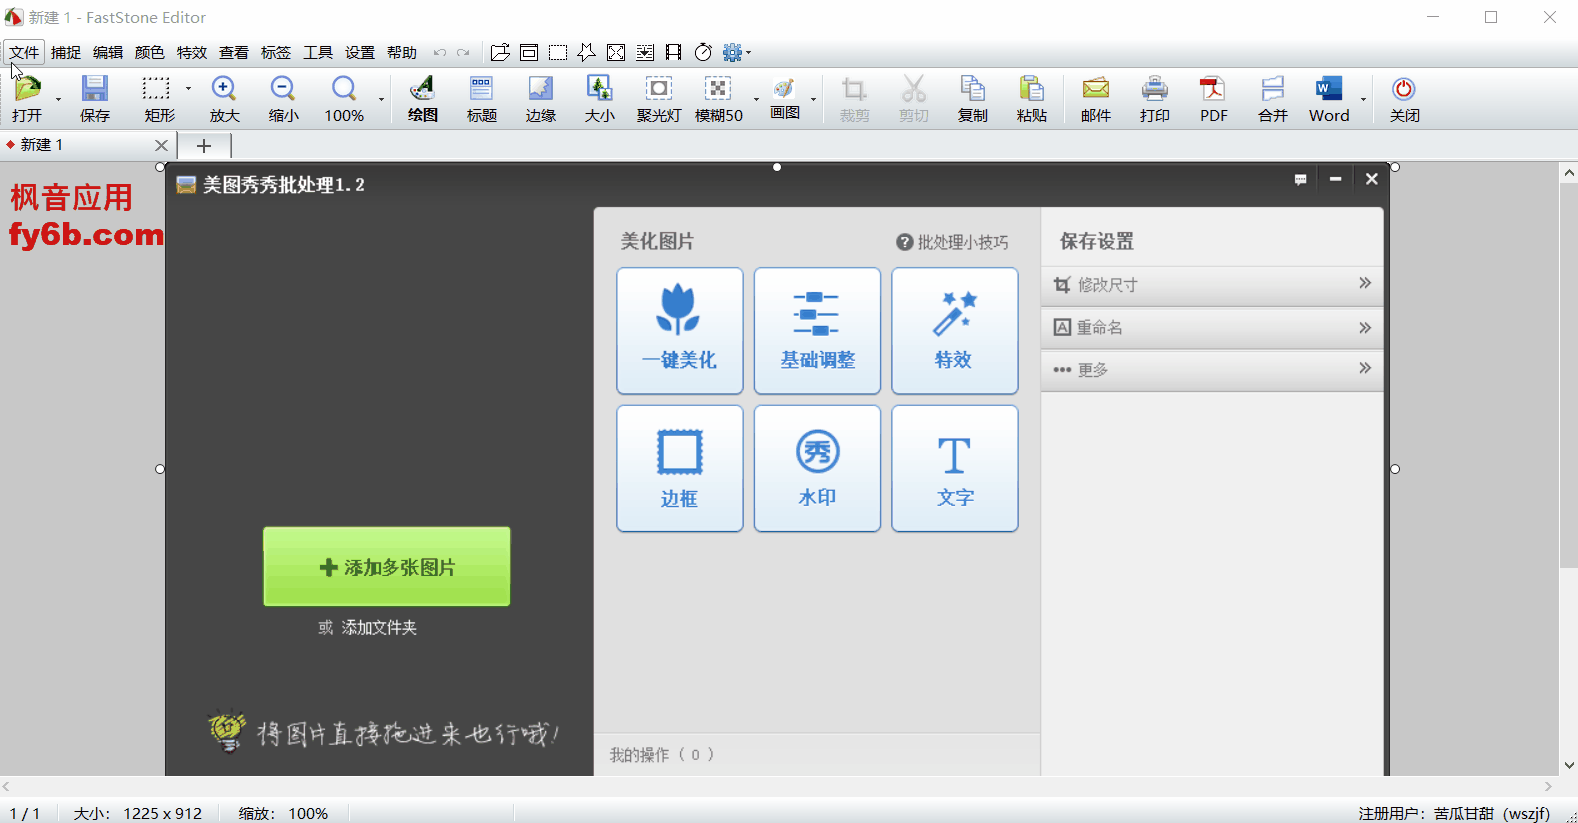
Task: Click the 添加多张图片 green button
Action: 387,567
